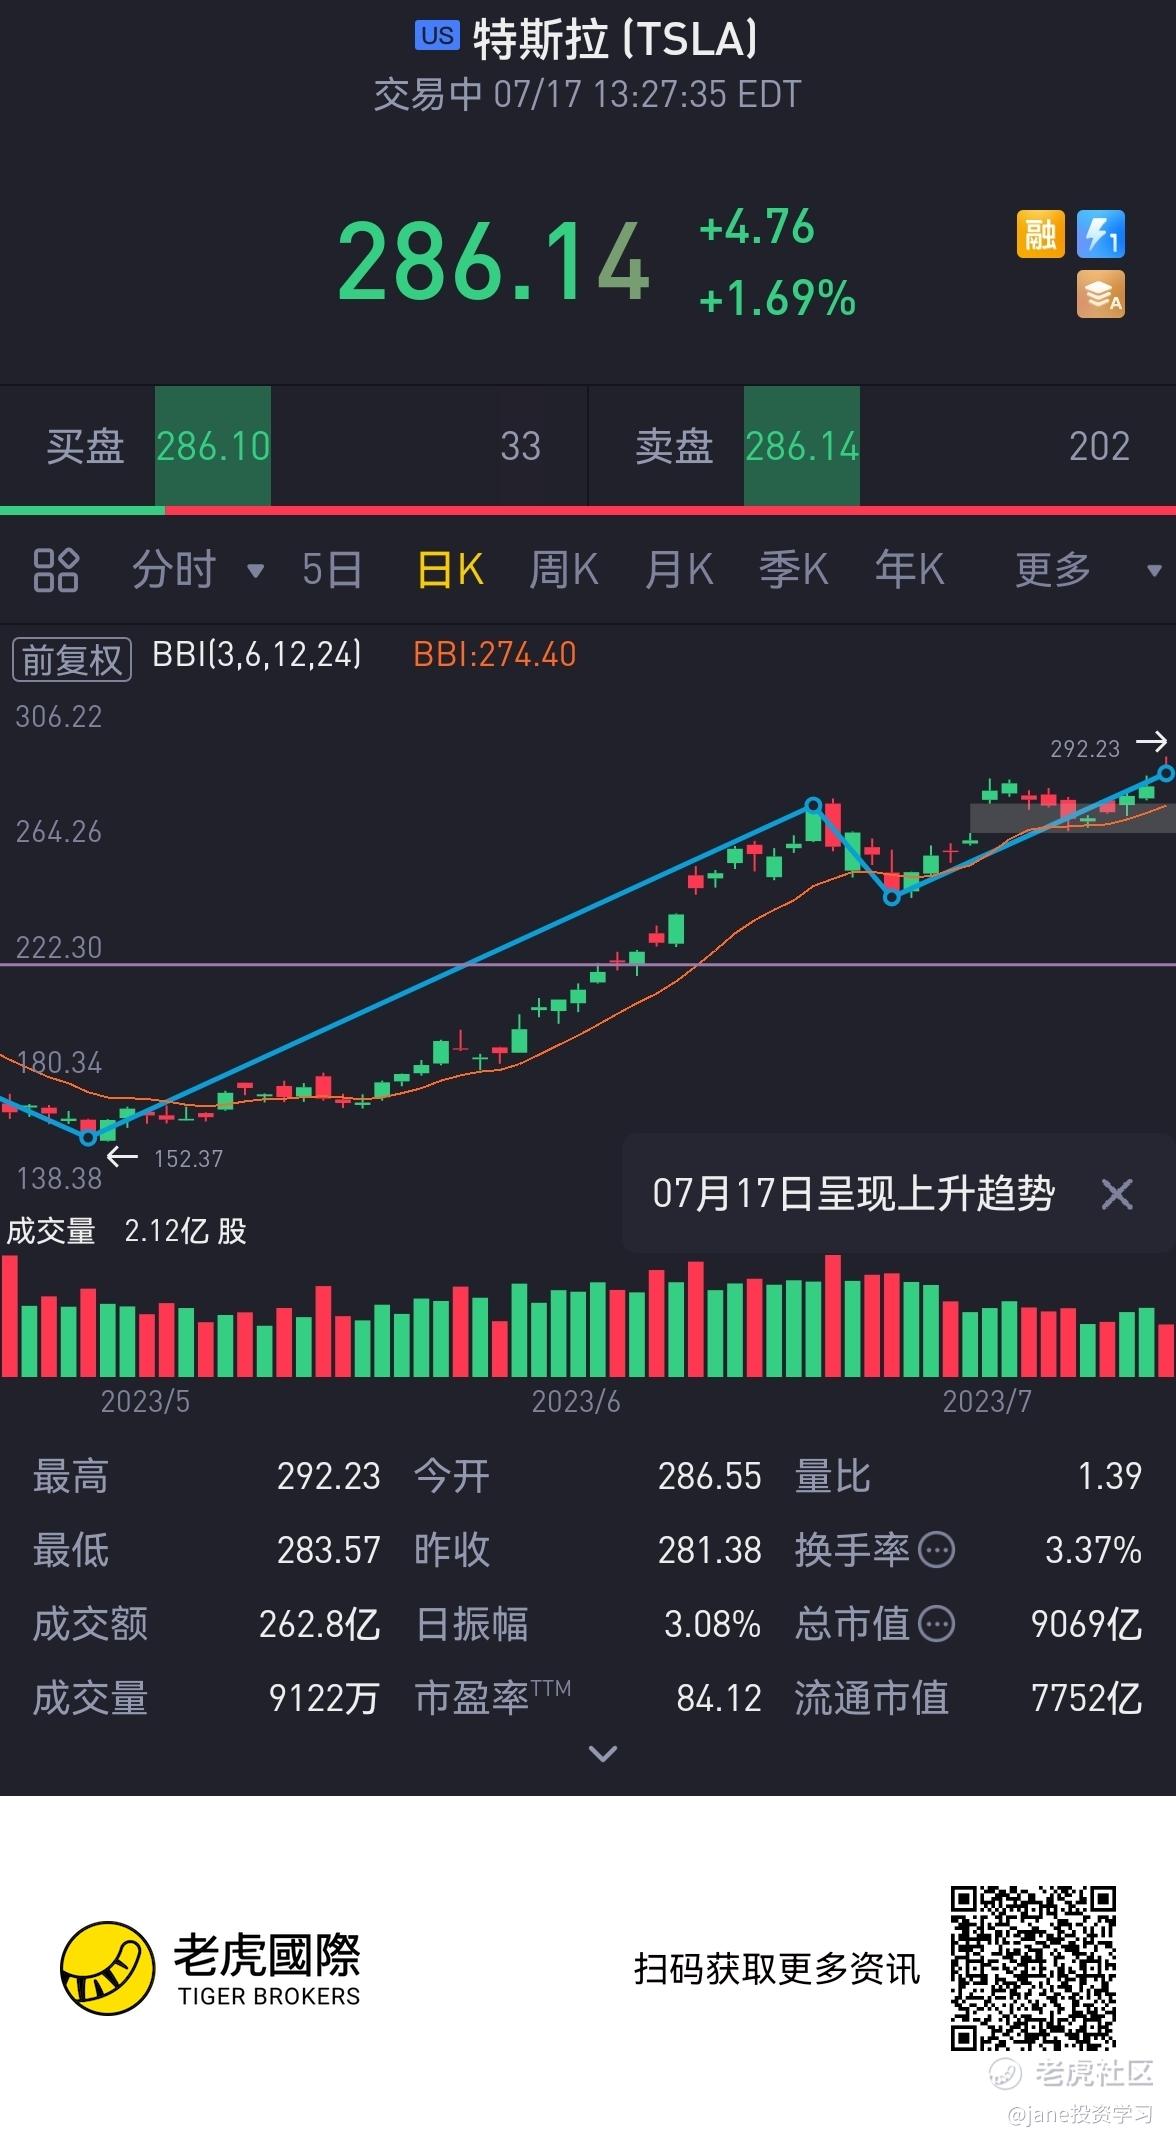Tap the 2023/6 date axis label
1176x2141 pixels.
pos(576,1402)
